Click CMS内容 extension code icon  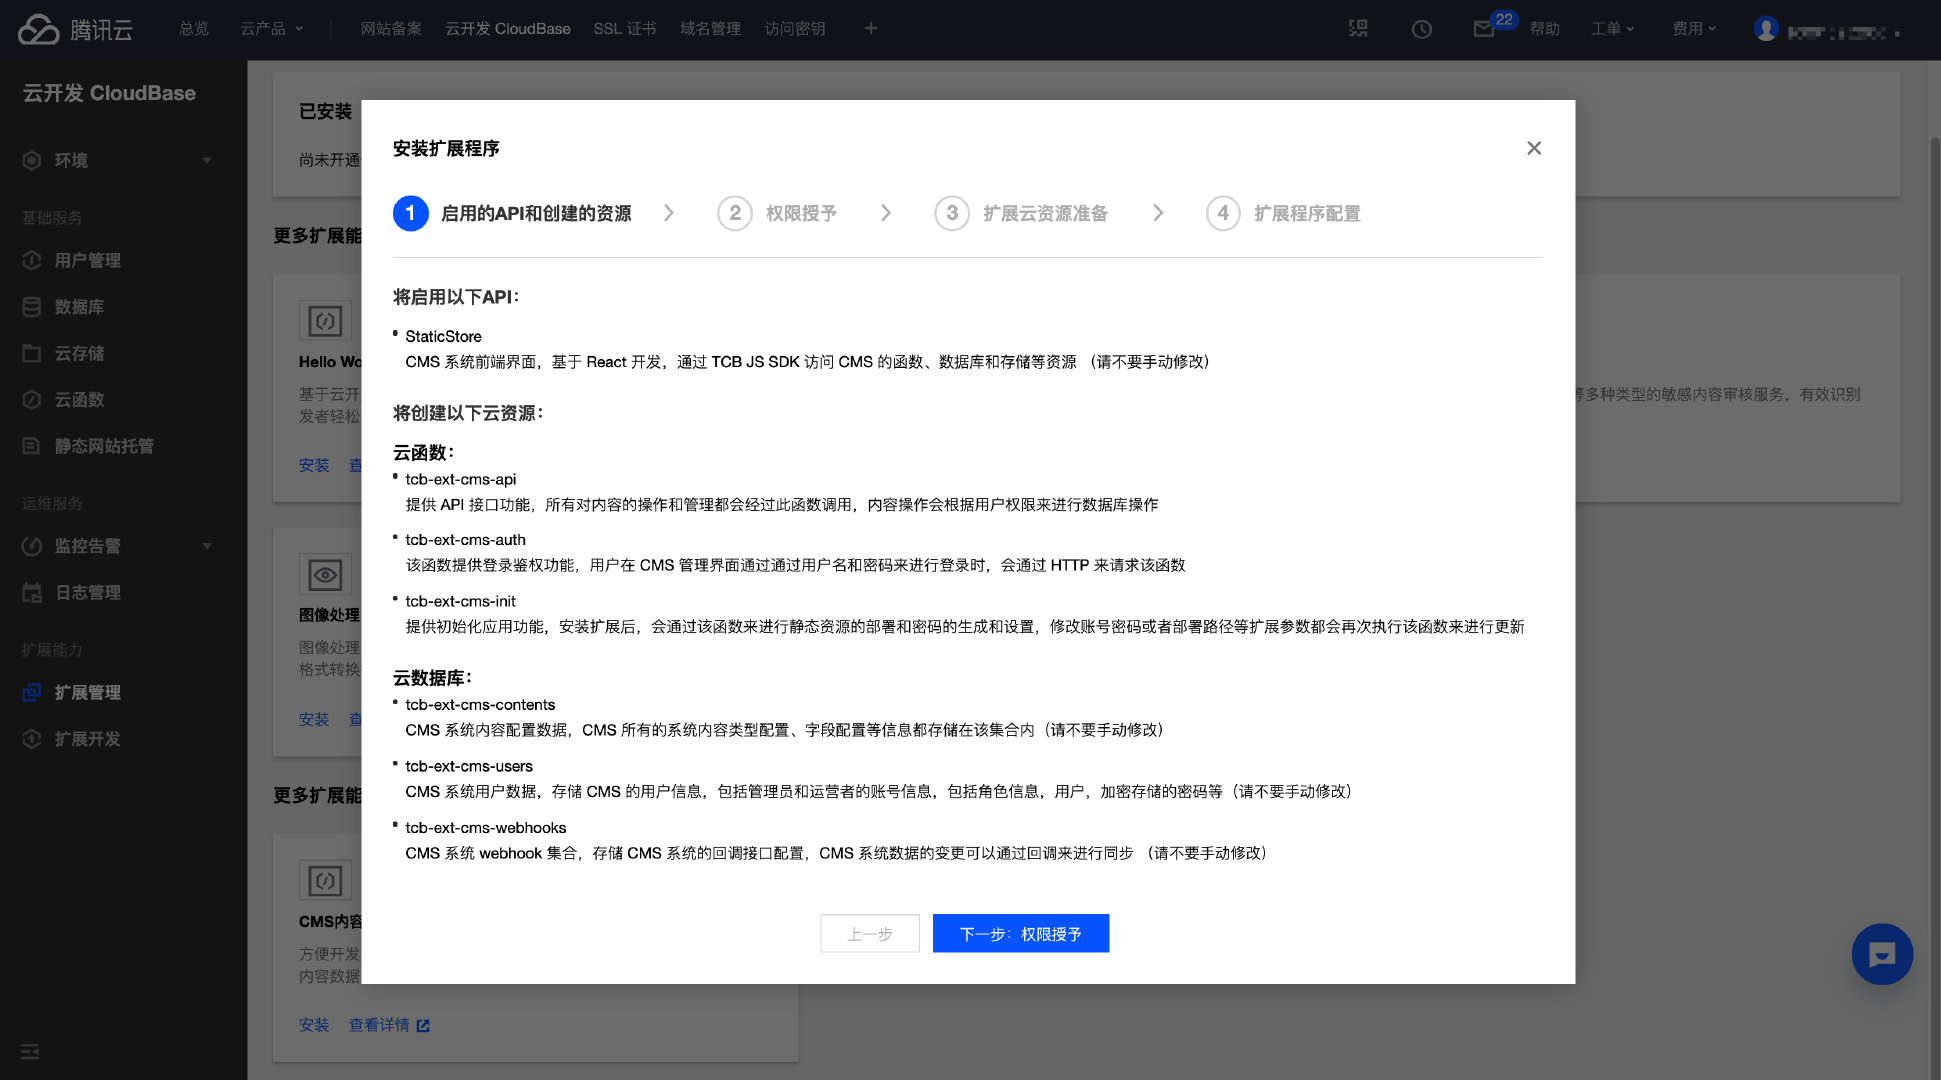[325, 881]
